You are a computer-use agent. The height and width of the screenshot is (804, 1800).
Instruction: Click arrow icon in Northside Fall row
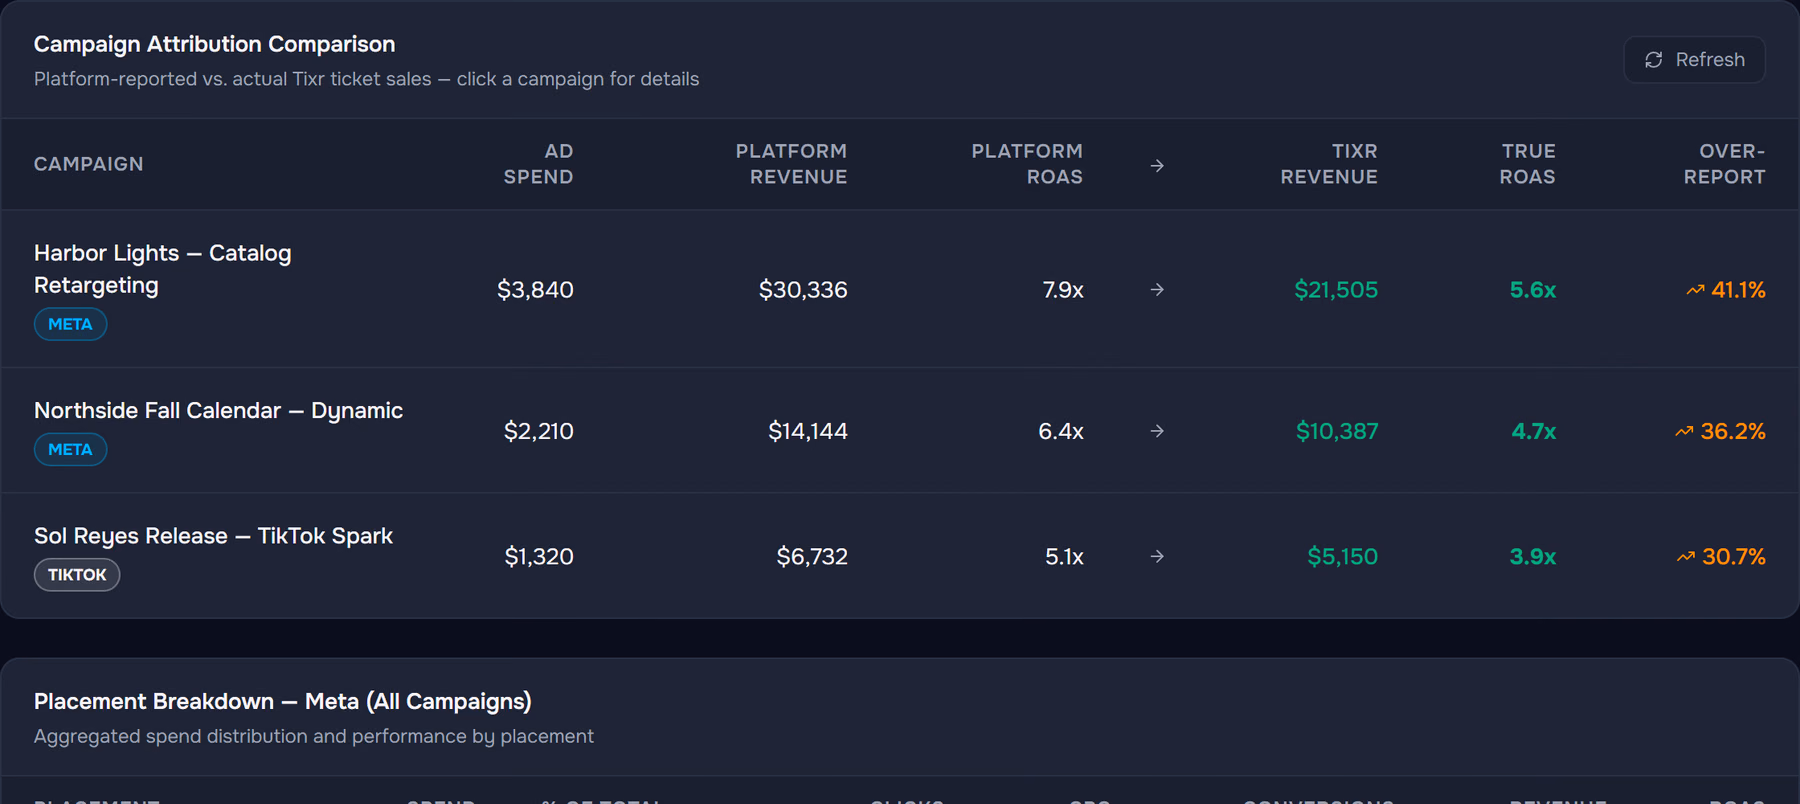(1157, 431)
